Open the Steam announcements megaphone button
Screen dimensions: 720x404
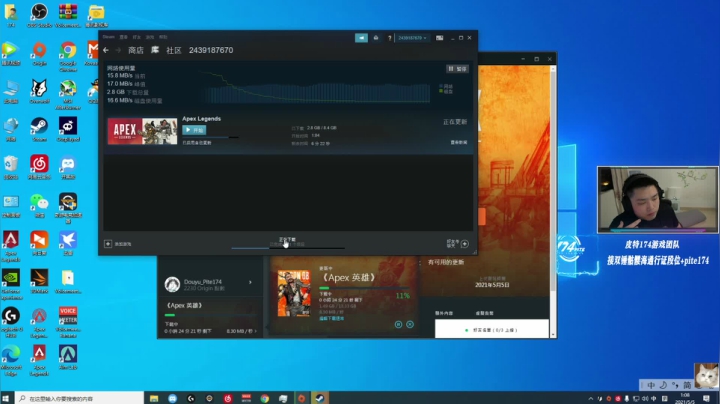pyautogui.click(x=361, y=38)
